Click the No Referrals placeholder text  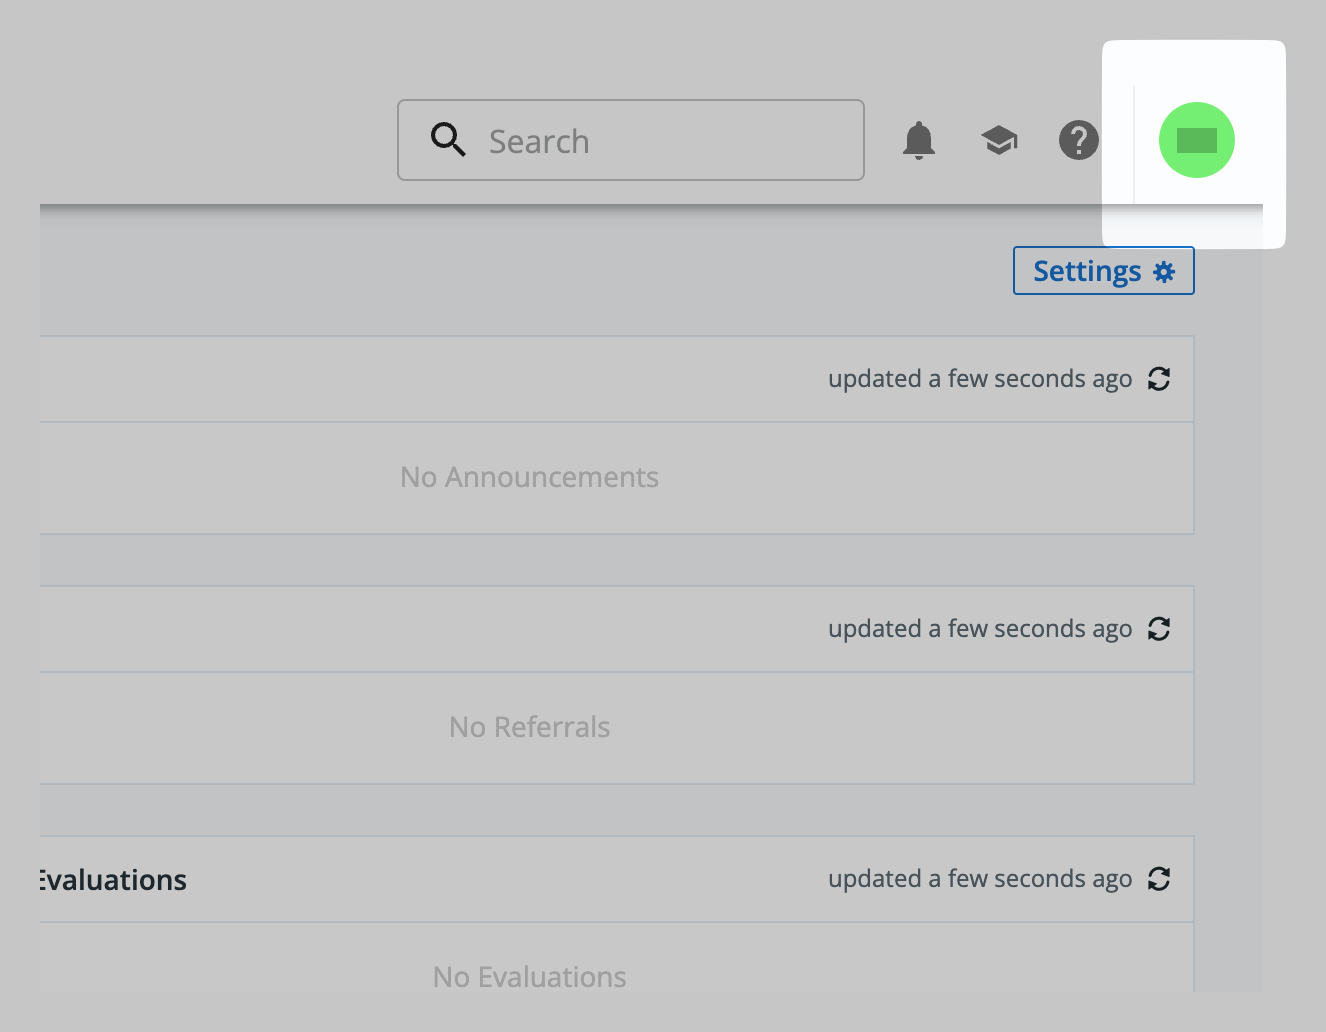(x=529, y=727)
